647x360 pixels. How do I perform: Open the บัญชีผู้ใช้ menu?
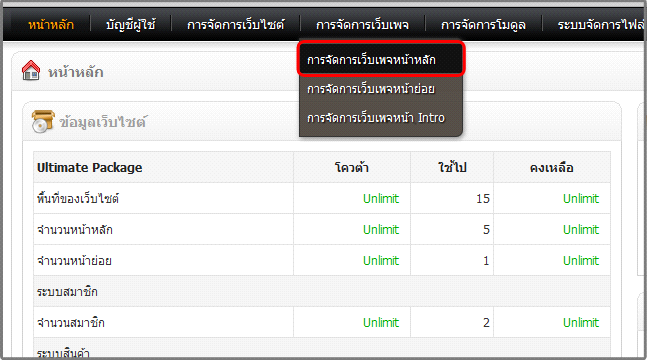tap(131, 25)
